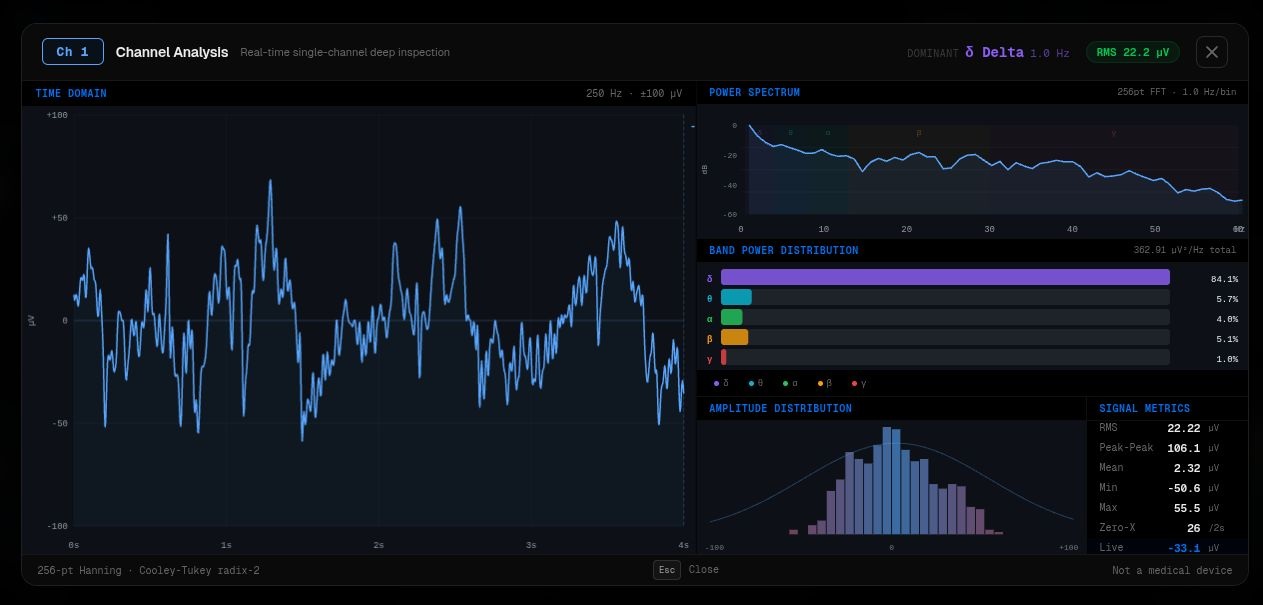The height and width of the screenshot is (605, 1263).
Task: Select the orange beta band power bar
Action: pyautogui.click(x=734, y=338)
